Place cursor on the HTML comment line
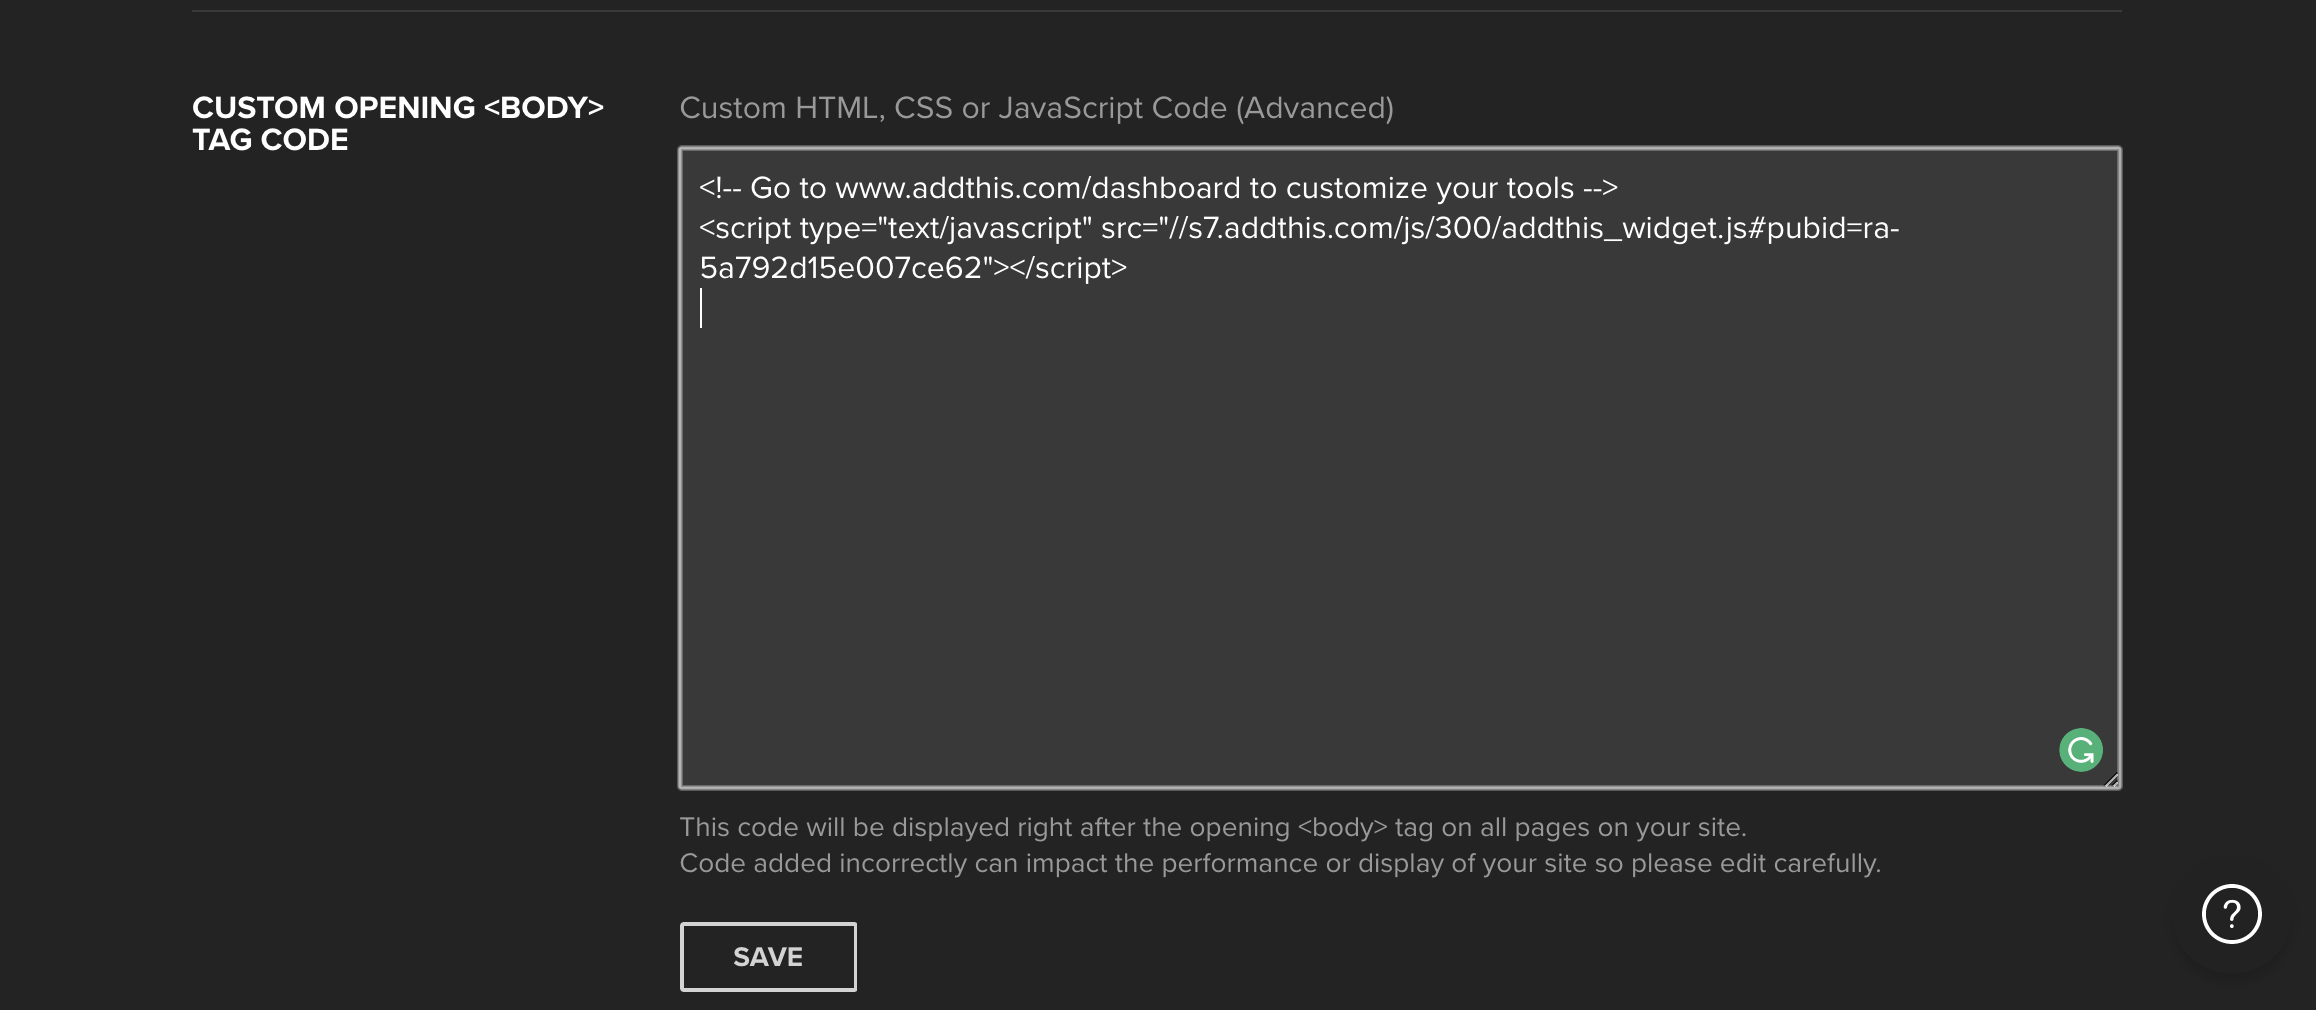Viewport: 2316px width, 1010px height. (1157, 188)
